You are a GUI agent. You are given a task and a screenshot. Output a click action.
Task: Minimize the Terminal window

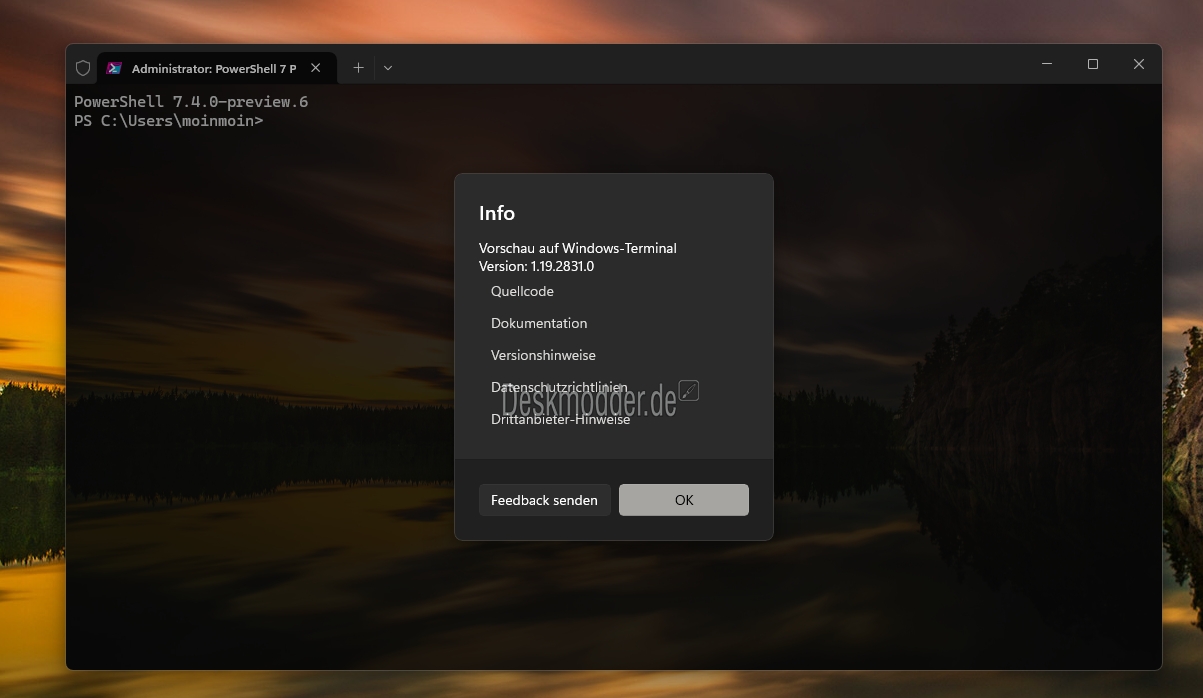pyautogui.click(x=1047, y=64)
